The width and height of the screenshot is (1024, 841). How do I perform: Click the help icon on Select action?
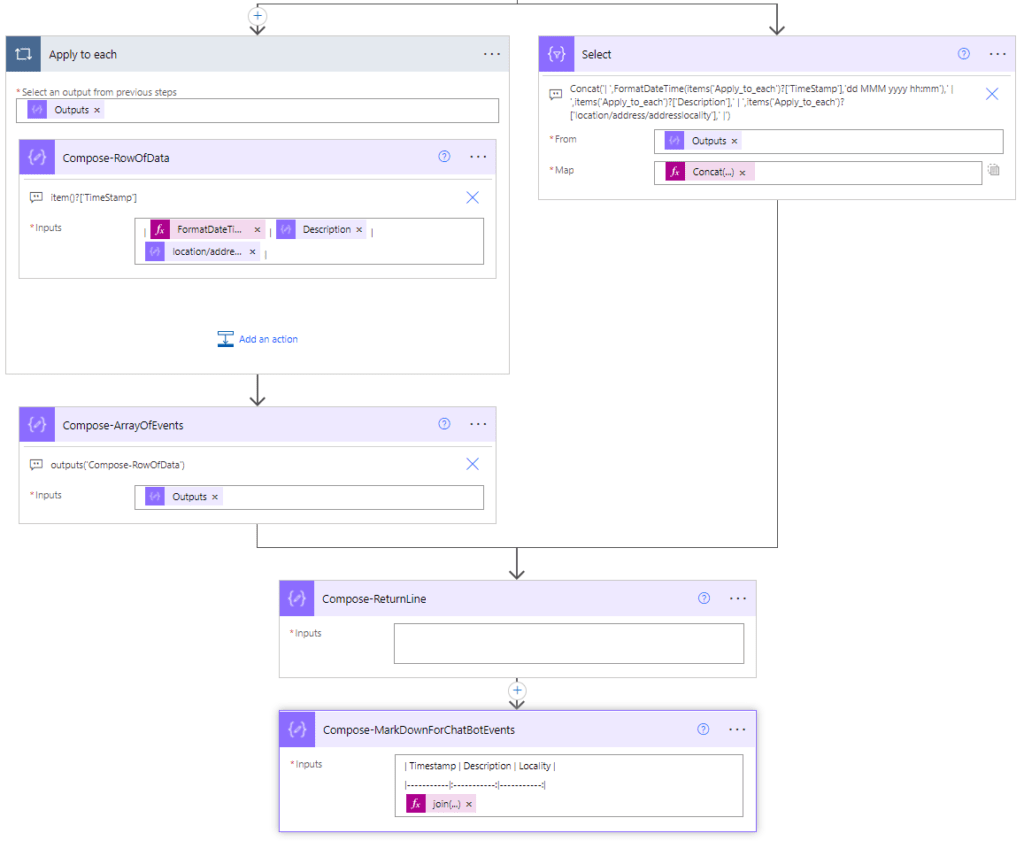point(964,54)
